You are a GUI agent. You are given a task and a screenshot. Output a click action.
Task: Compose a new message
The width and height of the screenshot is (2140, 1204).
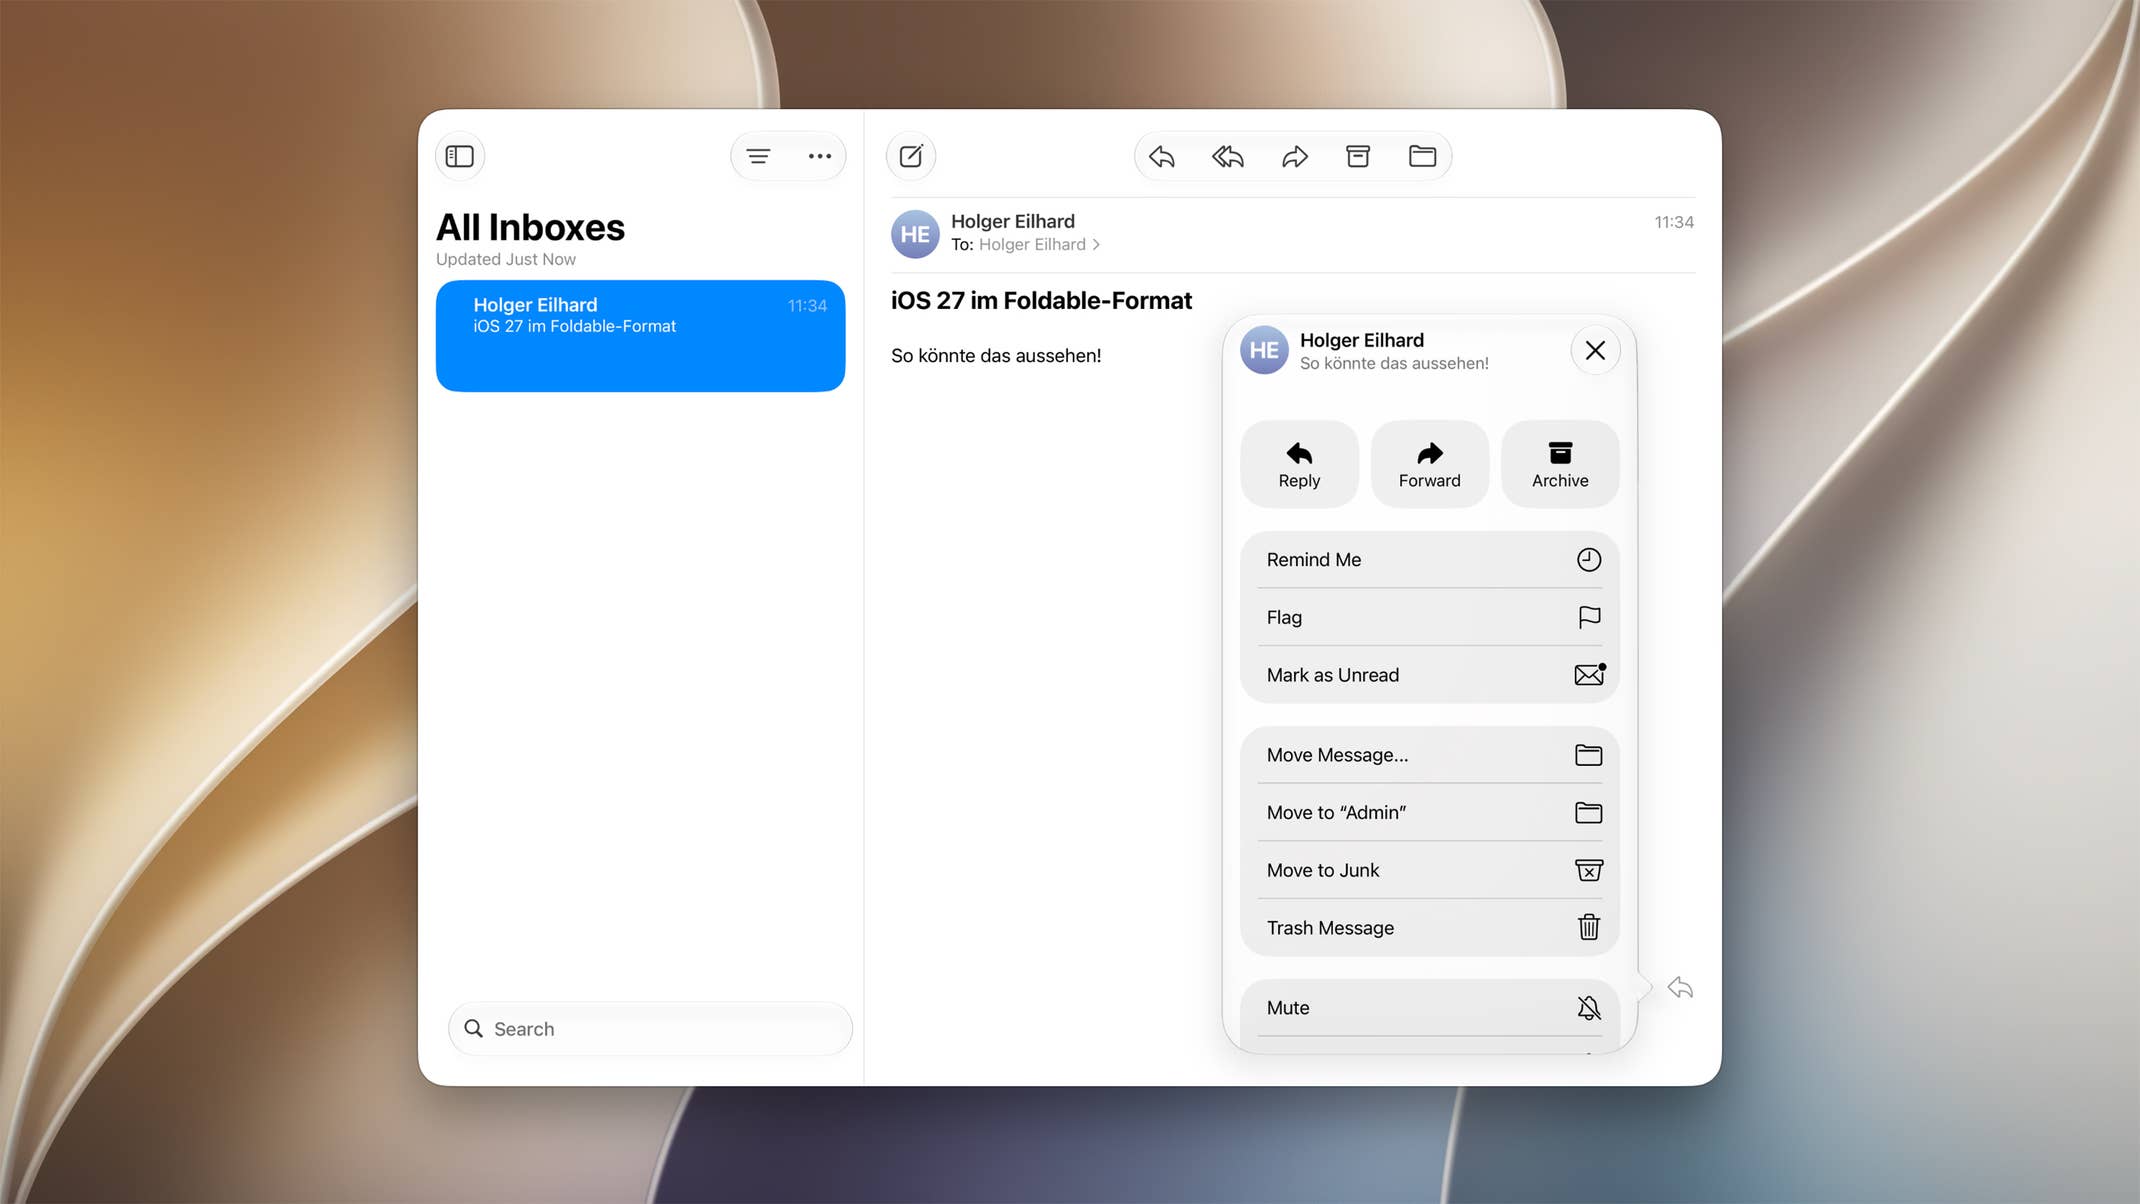911,156
